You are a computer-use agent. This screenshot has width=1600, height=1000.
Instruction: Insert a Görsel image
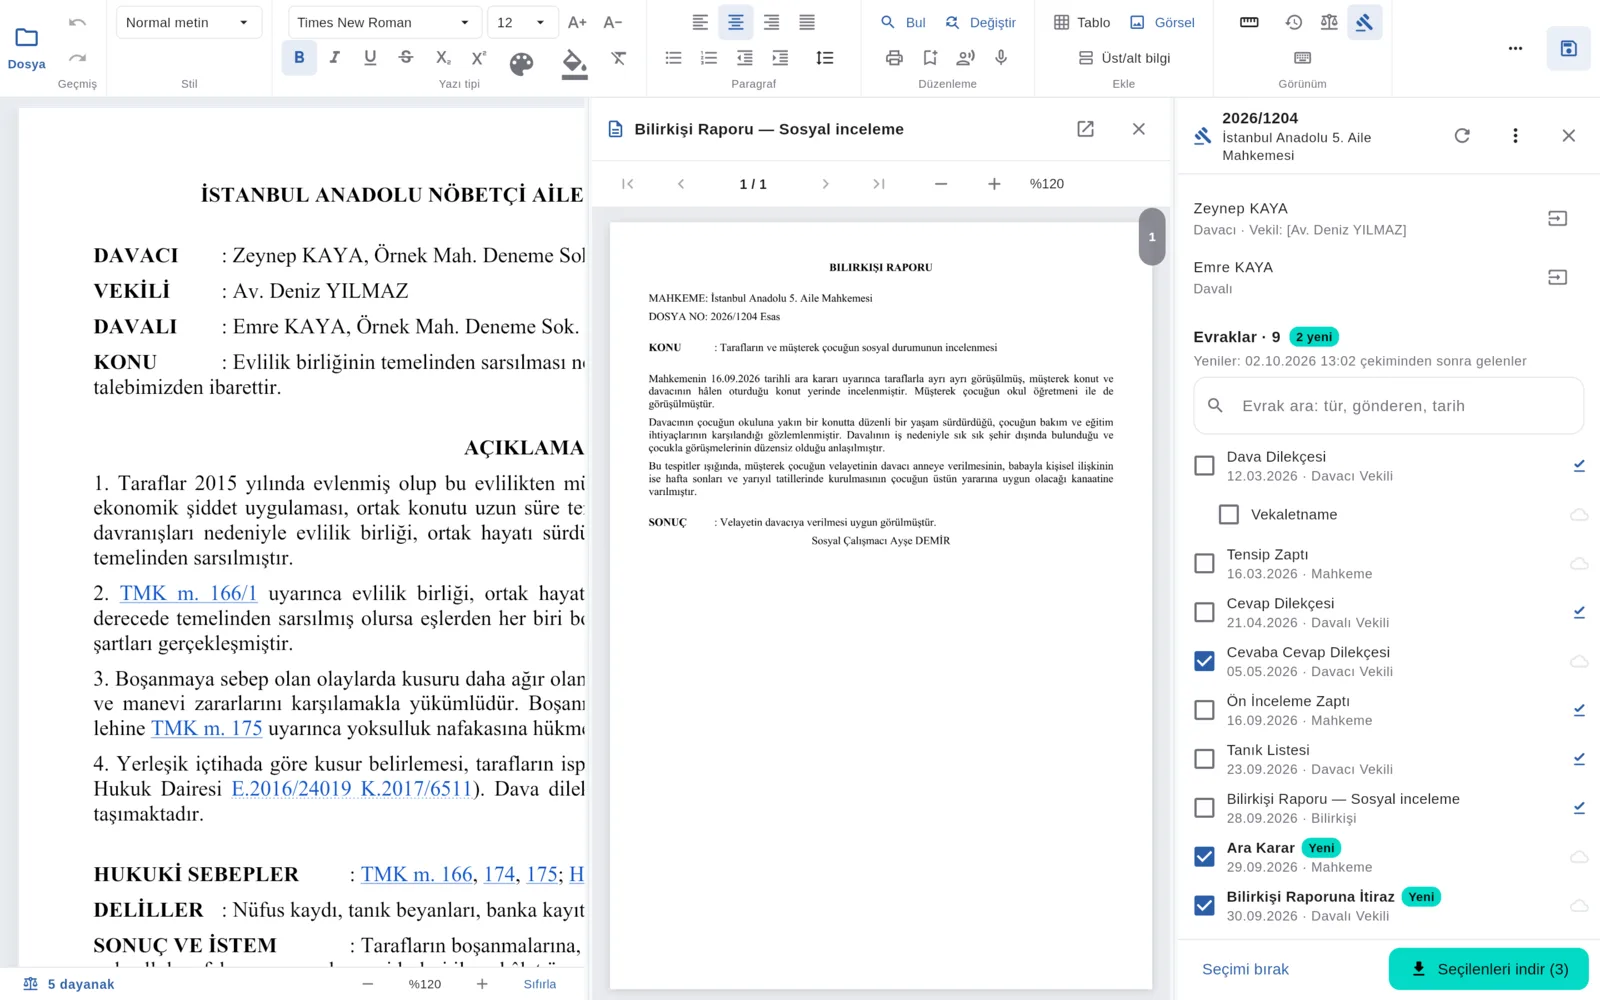coord(1162,22)
